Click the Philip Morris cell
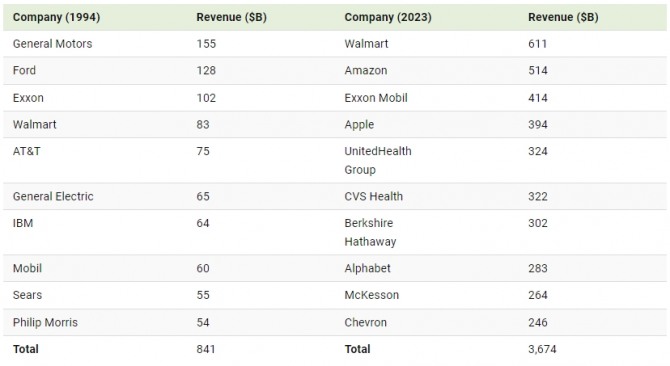Screen dimensions: 670x366 pos(45,322)
